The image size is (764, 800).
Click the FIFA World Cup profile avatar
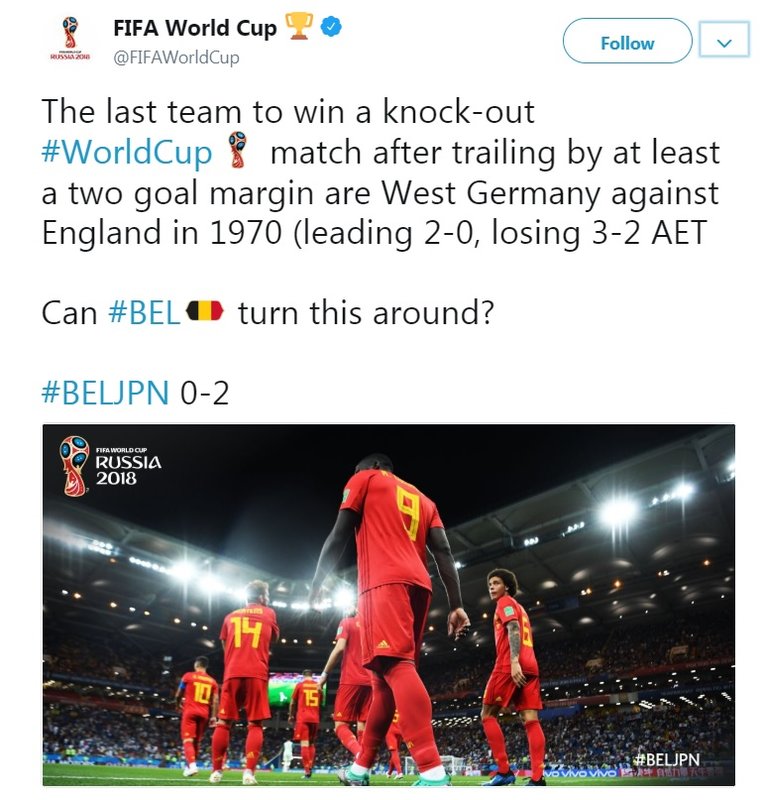(70, 39)
